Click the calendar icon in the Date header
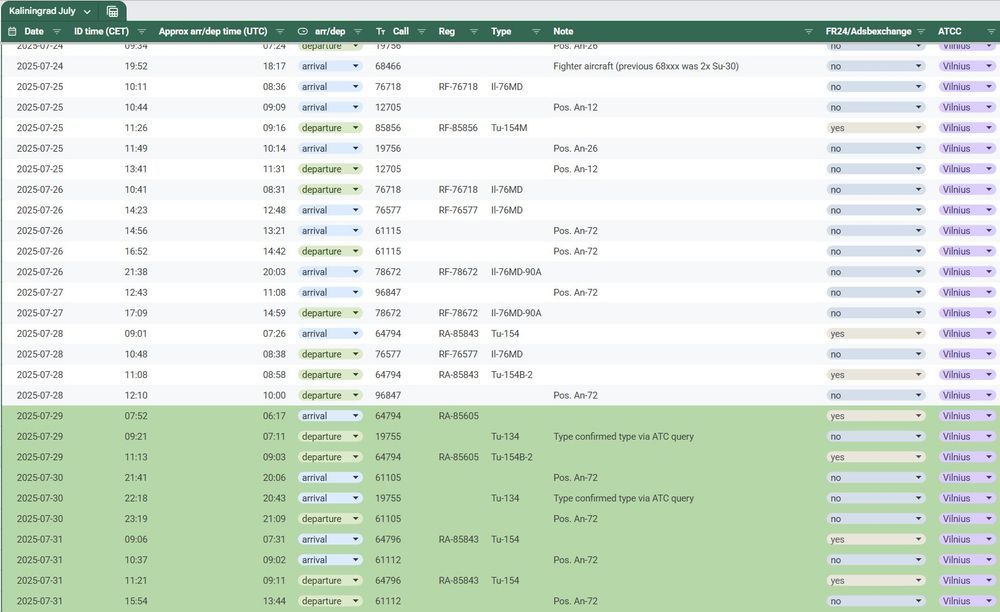 pos(11,31)
